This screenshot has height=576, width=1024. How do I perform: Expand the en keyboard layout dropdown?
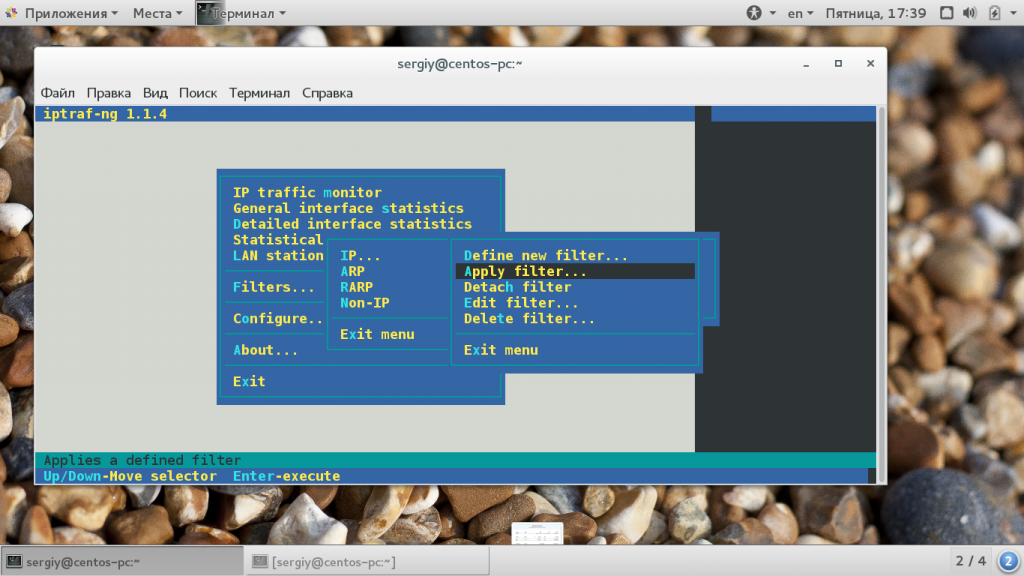click(x=800, y=13)
